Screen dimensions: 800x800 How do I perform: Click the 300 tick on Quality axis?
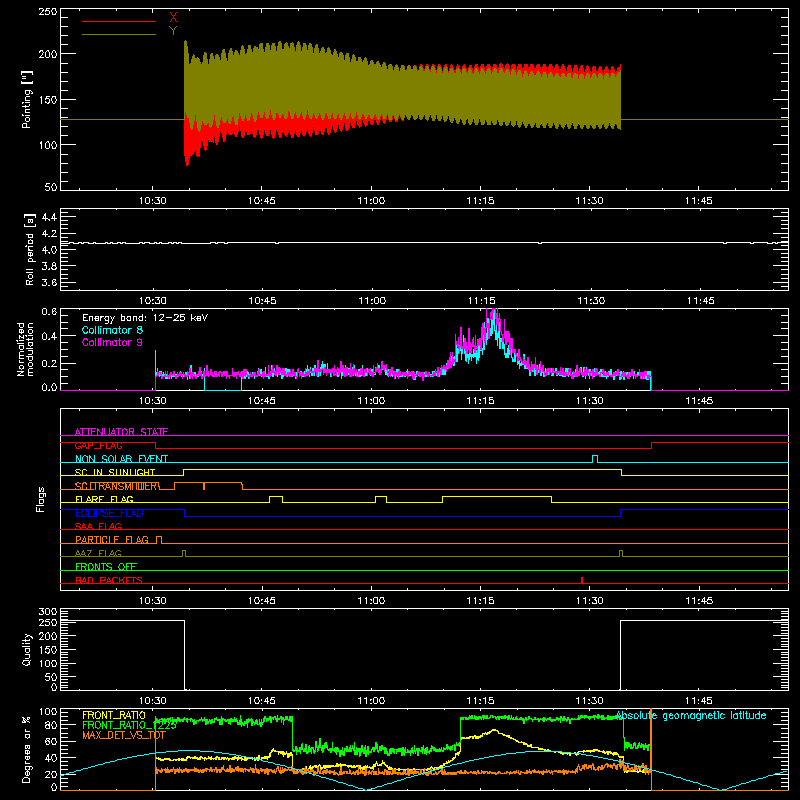pos(48,612)
